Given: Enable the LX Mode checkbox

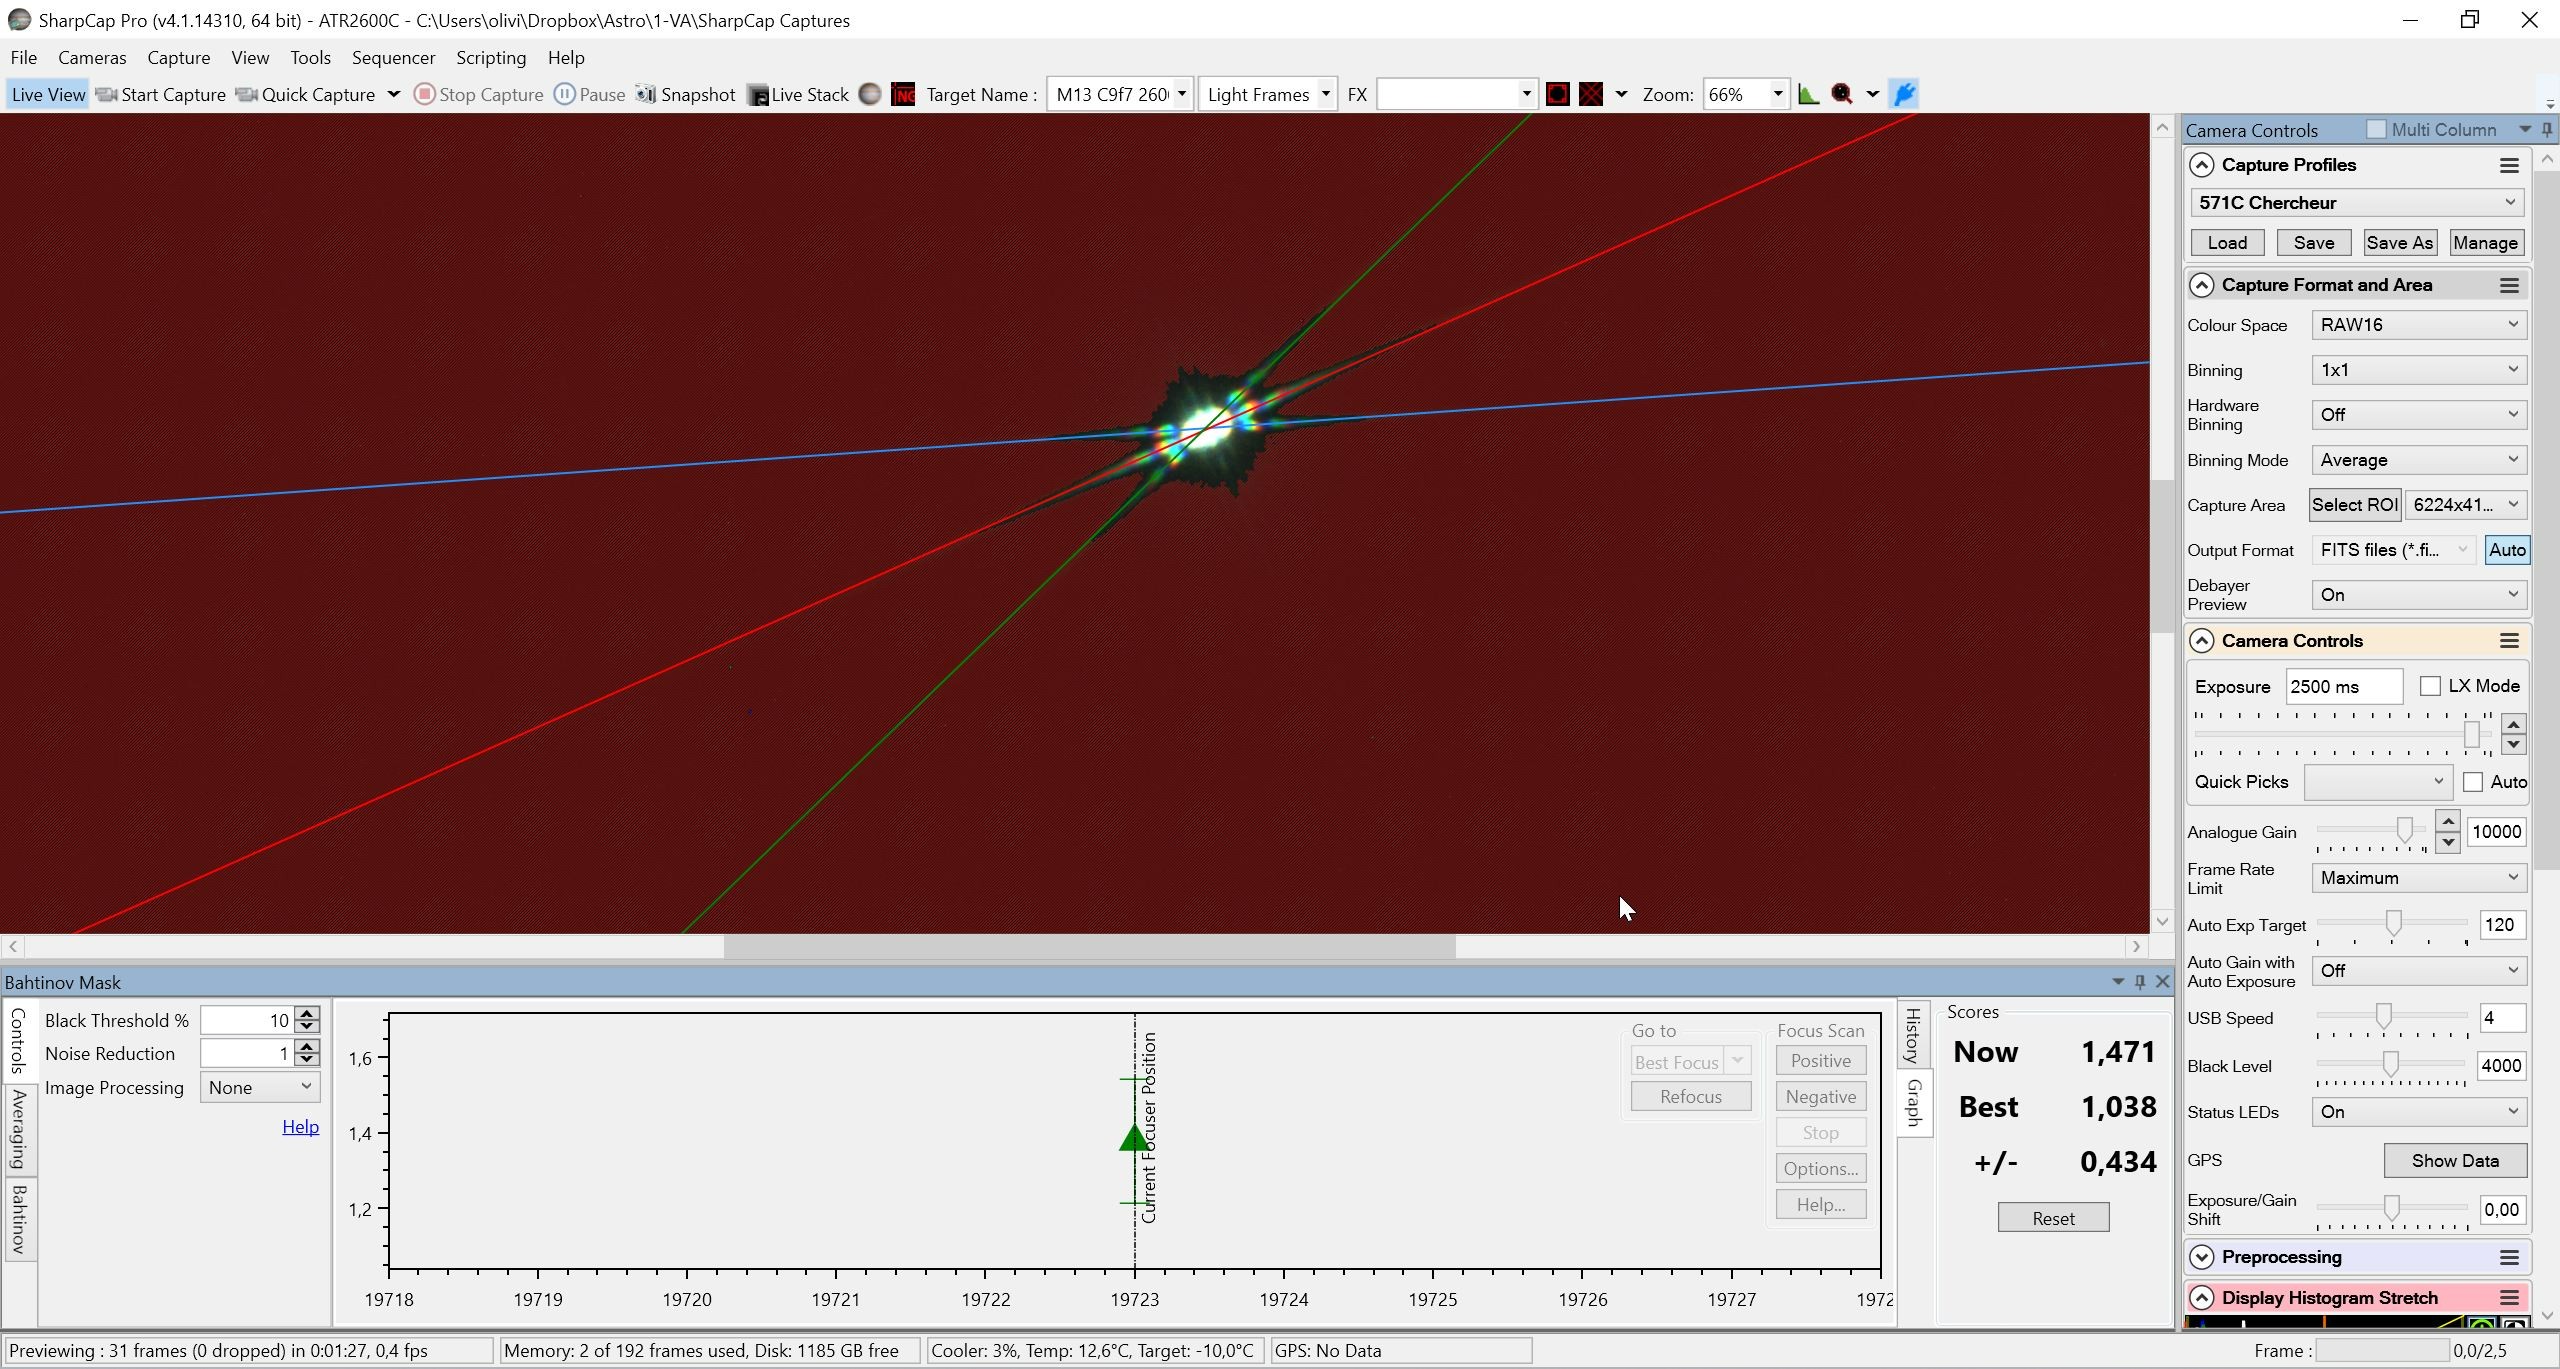Looking at the screenshot, I should coord(2430,686).
